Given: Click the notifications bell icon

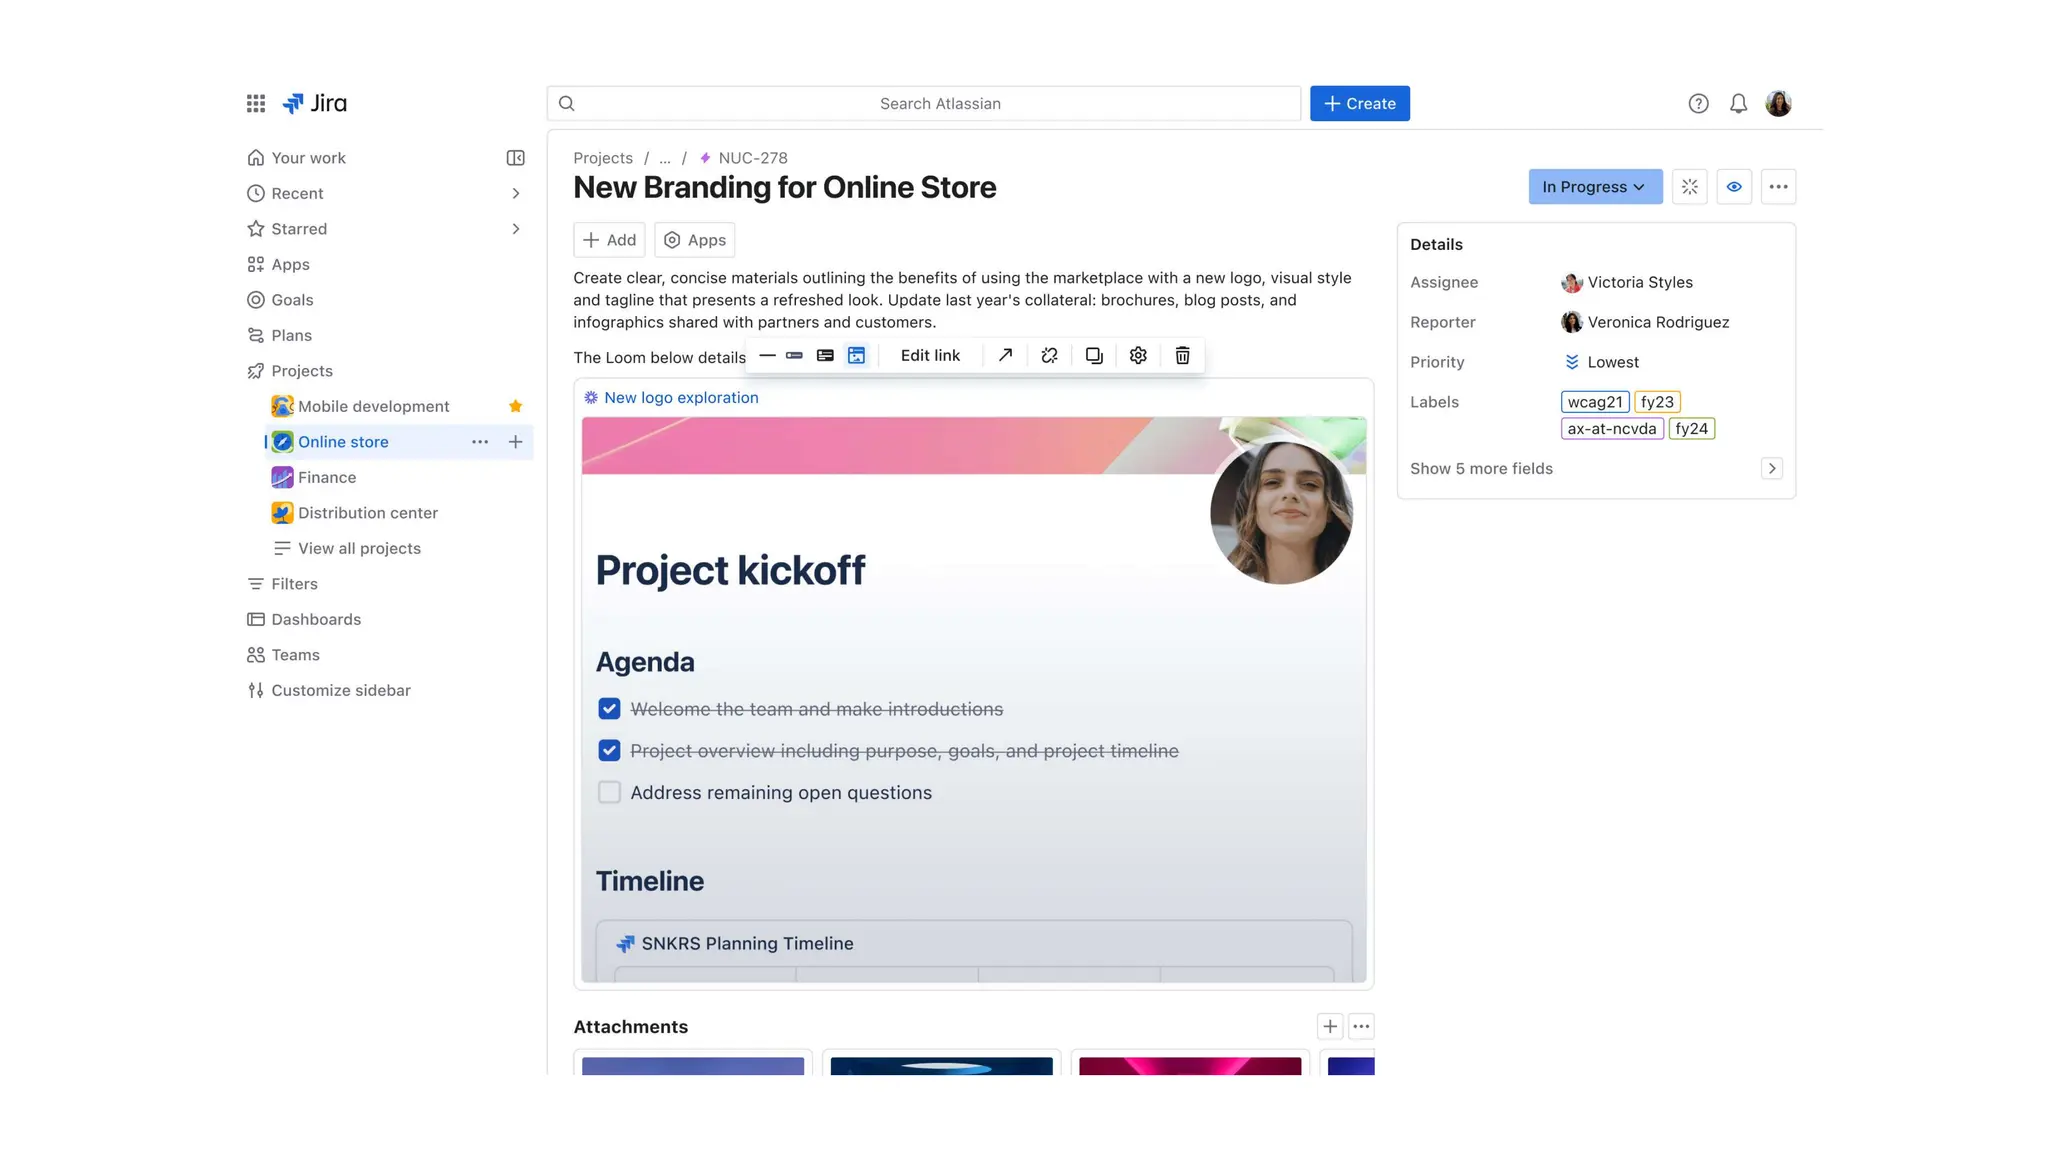Looking at the screenshot, I should (x=1738, y=103).
